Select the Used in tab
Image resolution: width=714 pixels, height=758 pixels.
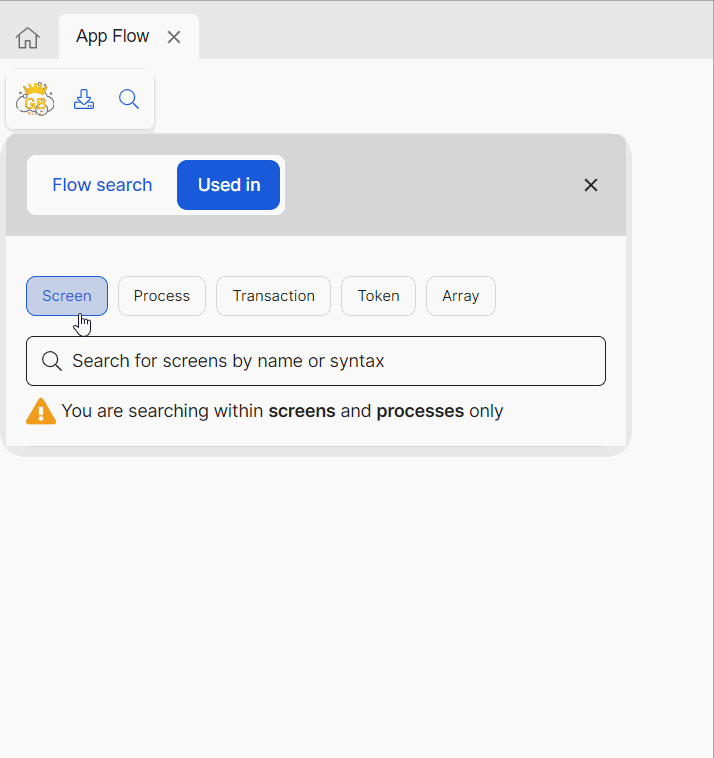point(229,185)
